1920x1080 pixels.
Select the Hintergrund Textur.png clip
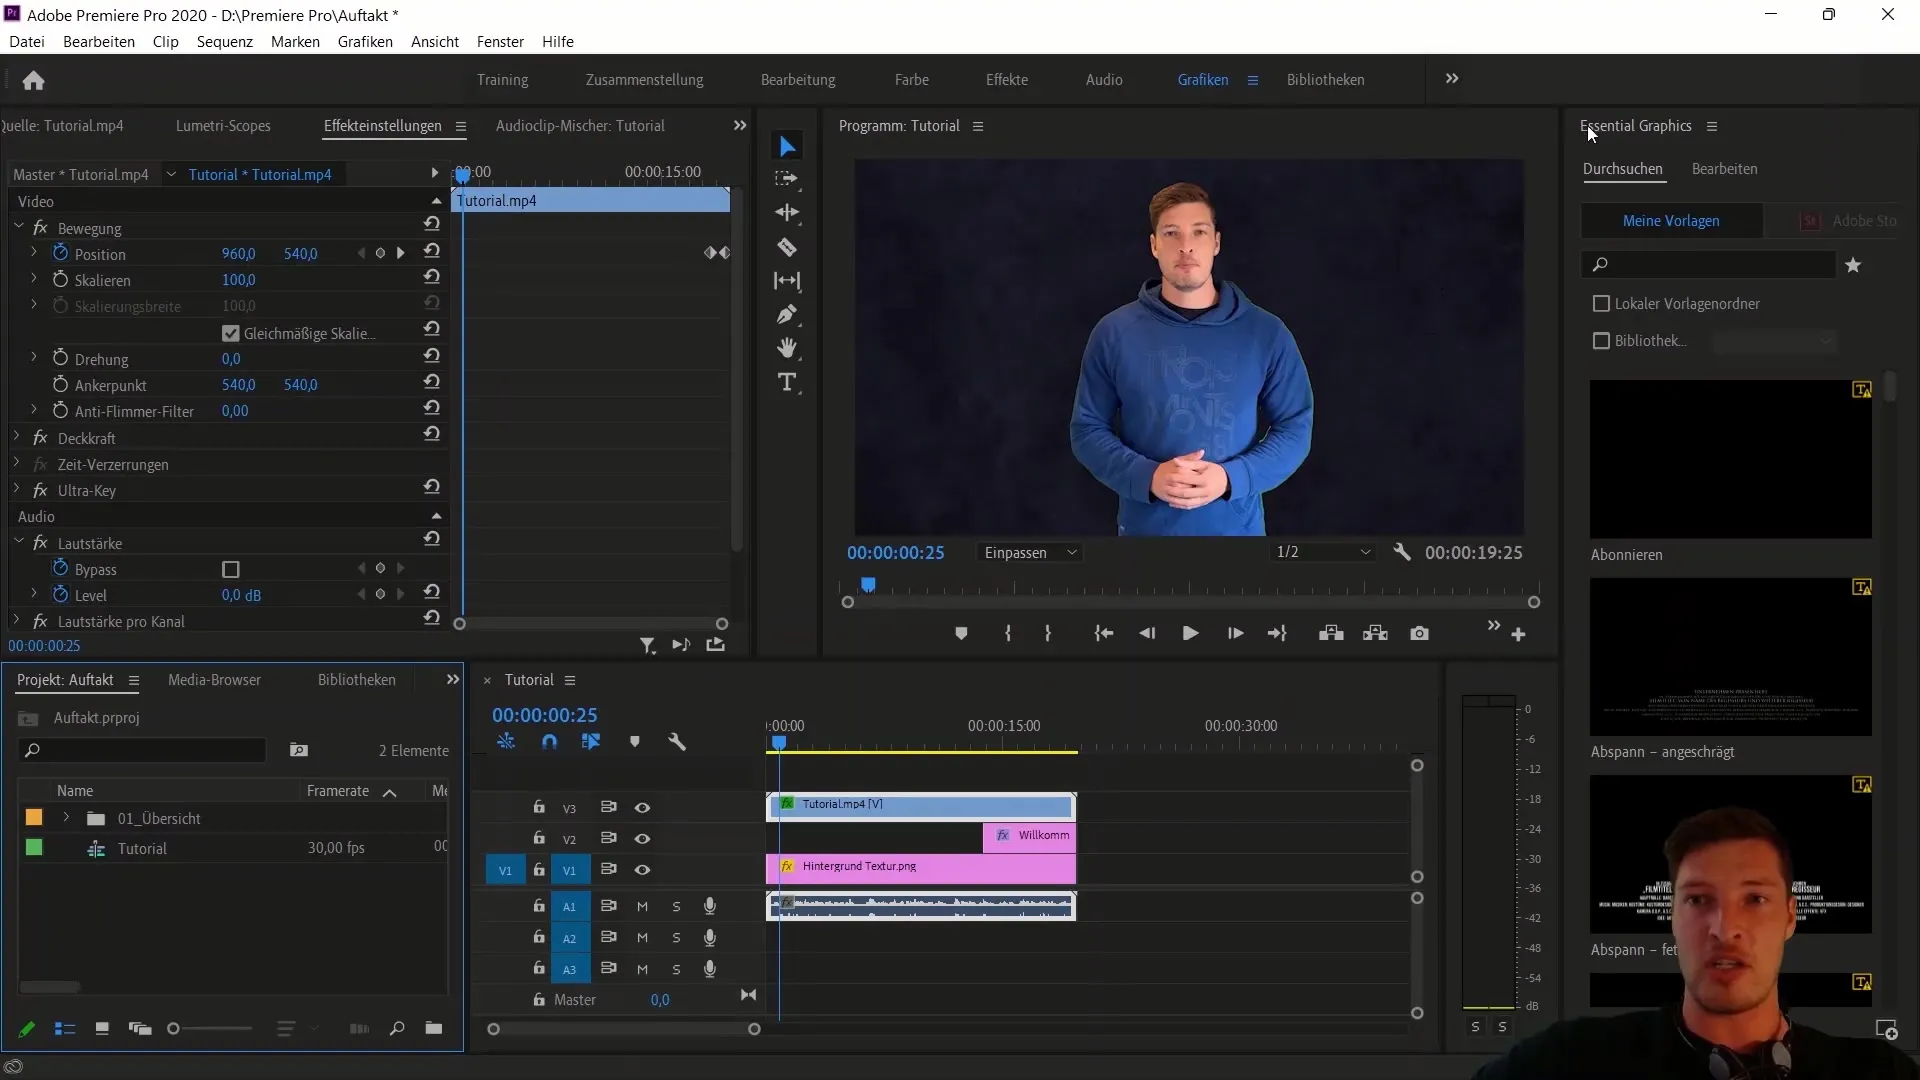pyautogui.click(x=921, y=868)
